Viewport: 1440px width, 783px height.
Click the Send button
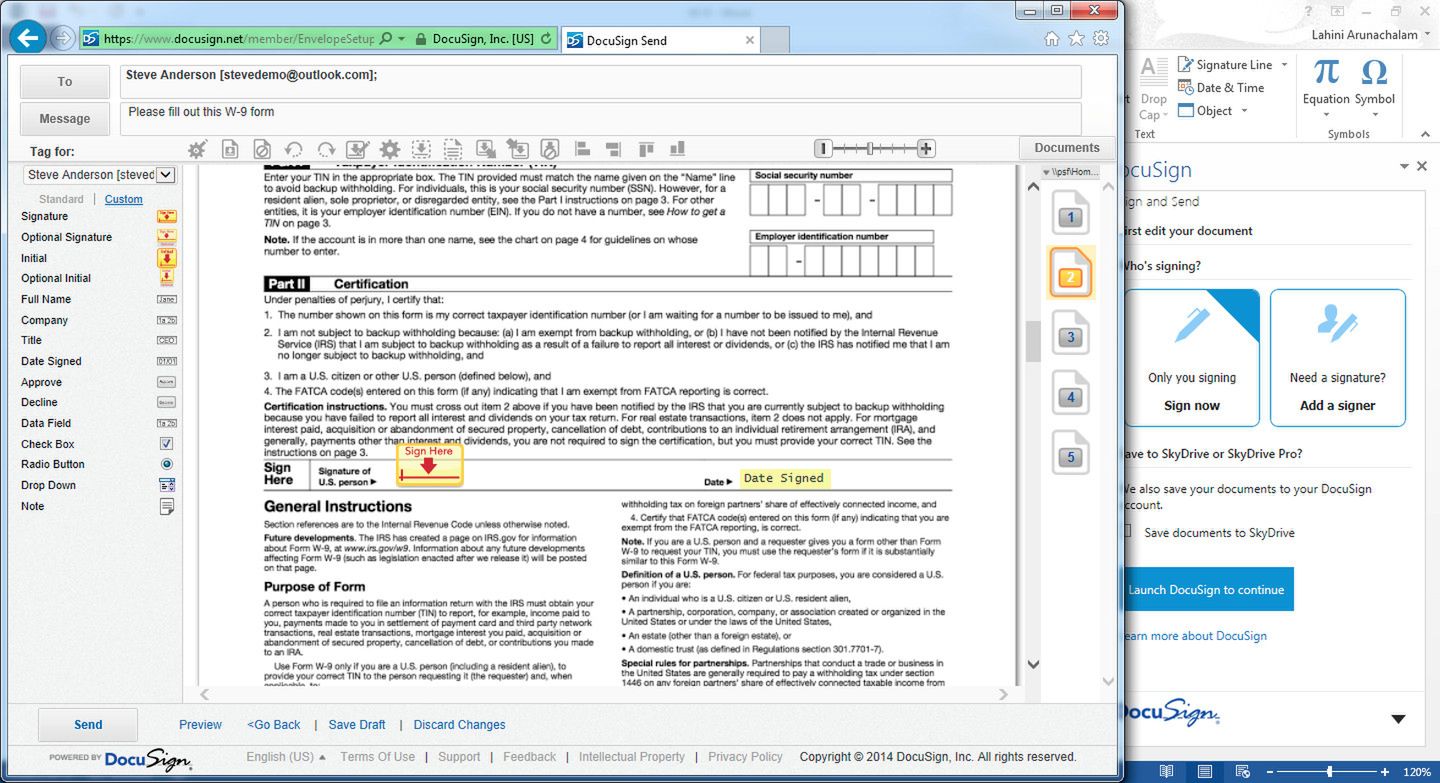(88, 725)
